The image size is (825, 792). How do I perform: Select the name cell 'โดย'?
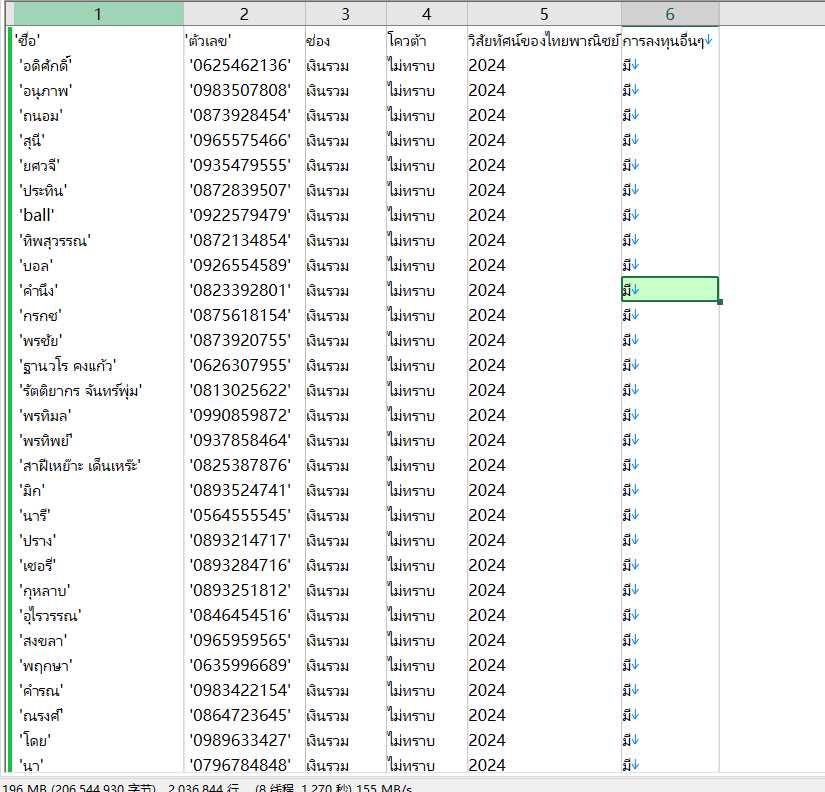tap(98, 740)
